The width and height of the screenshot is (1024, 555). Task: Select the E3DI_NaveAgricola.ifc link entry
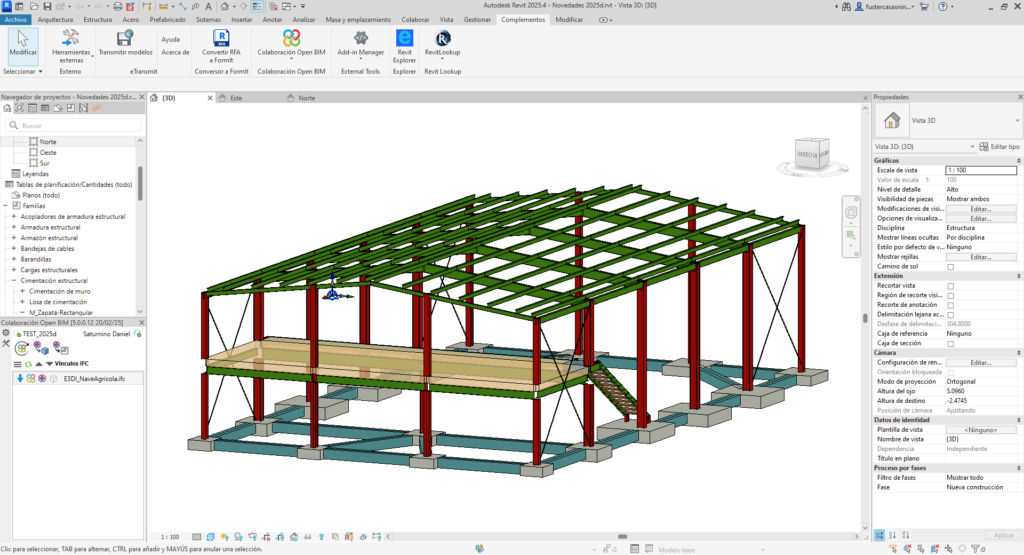coord(93,379)
